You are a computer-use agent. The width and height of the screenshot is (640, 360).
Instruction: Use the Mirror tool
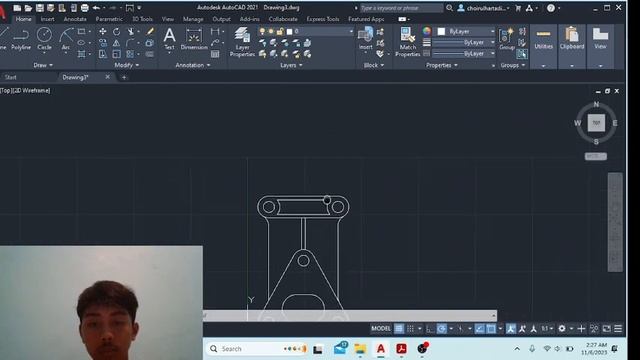[x=116, y=42]
